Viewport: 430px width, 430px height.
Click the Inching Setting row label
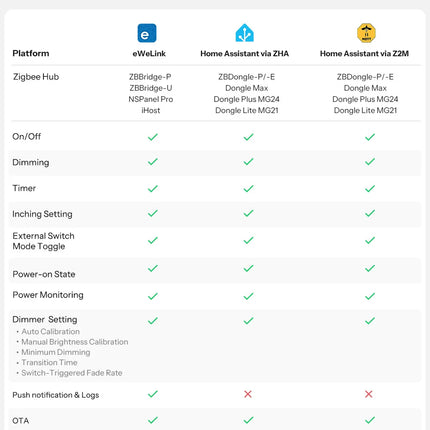(x=42, y=214)
